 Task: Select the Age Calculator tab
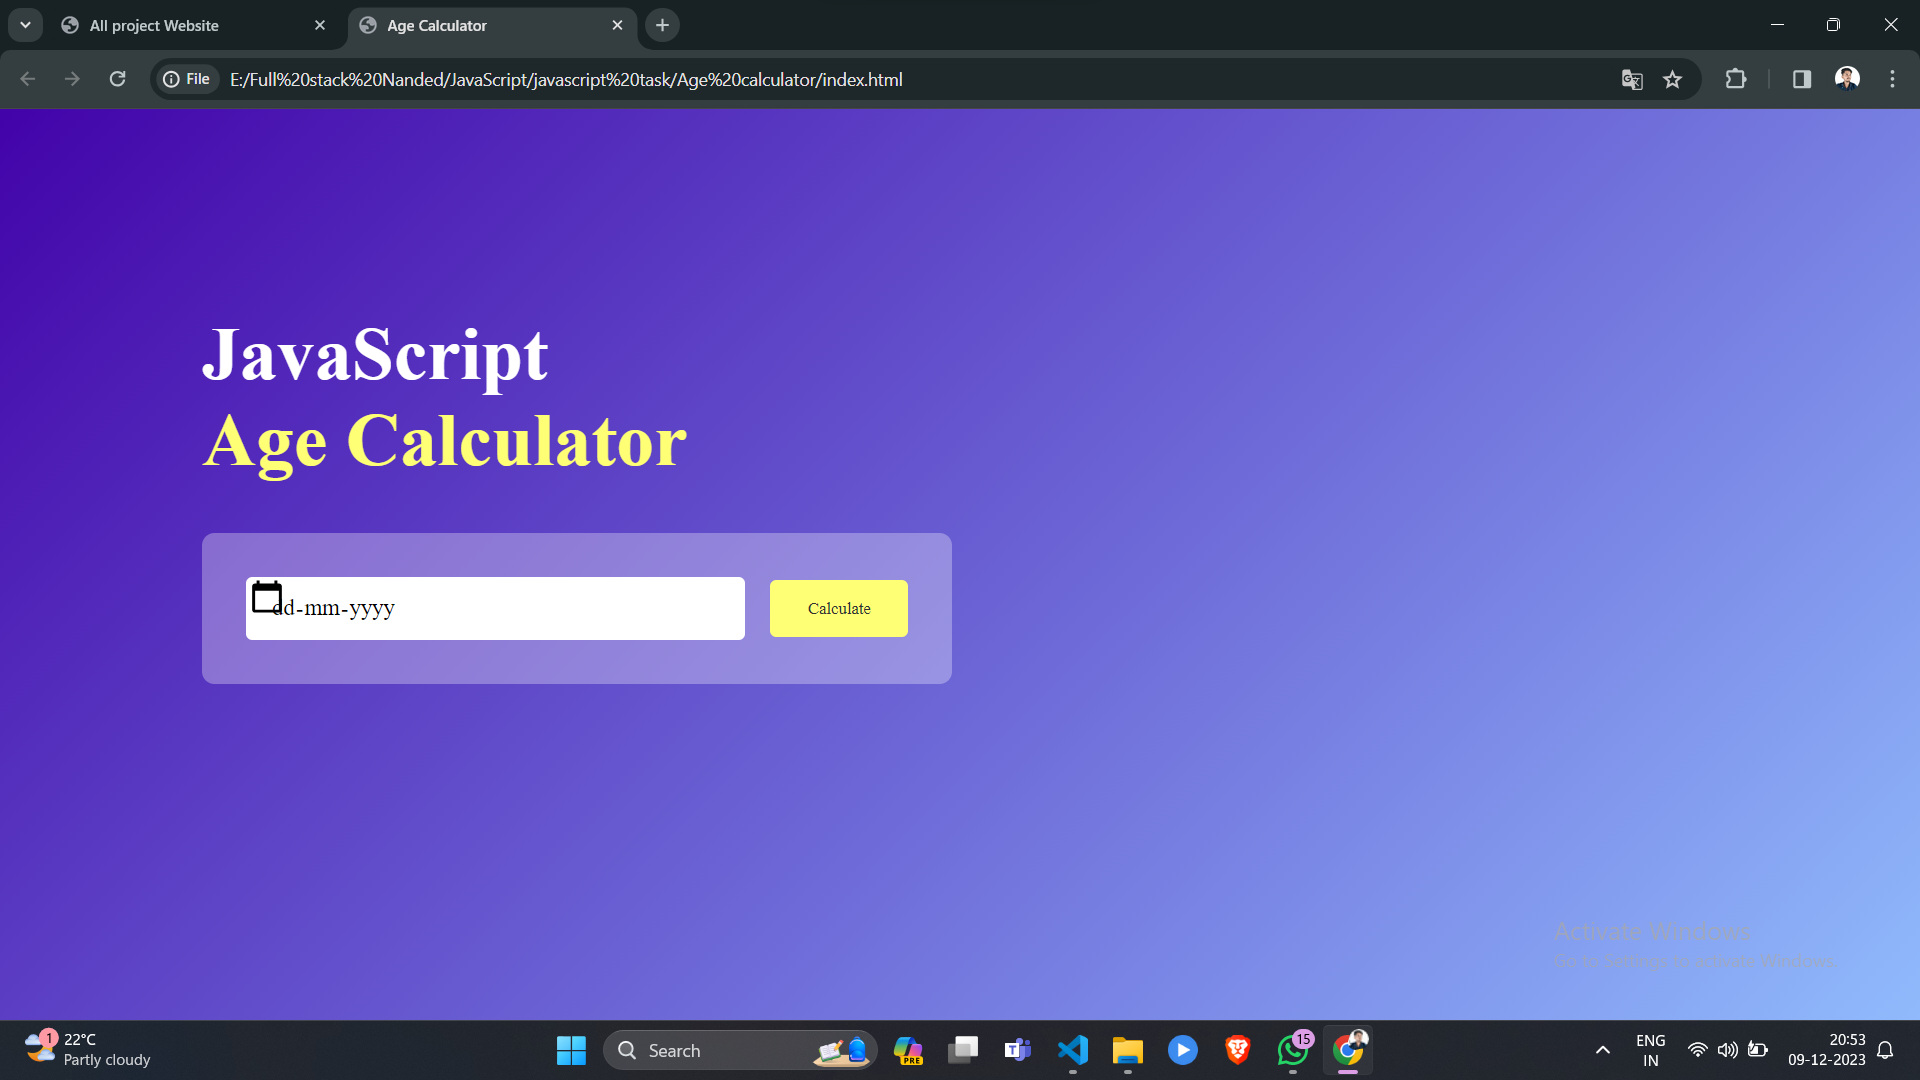(x=437, y=26)
